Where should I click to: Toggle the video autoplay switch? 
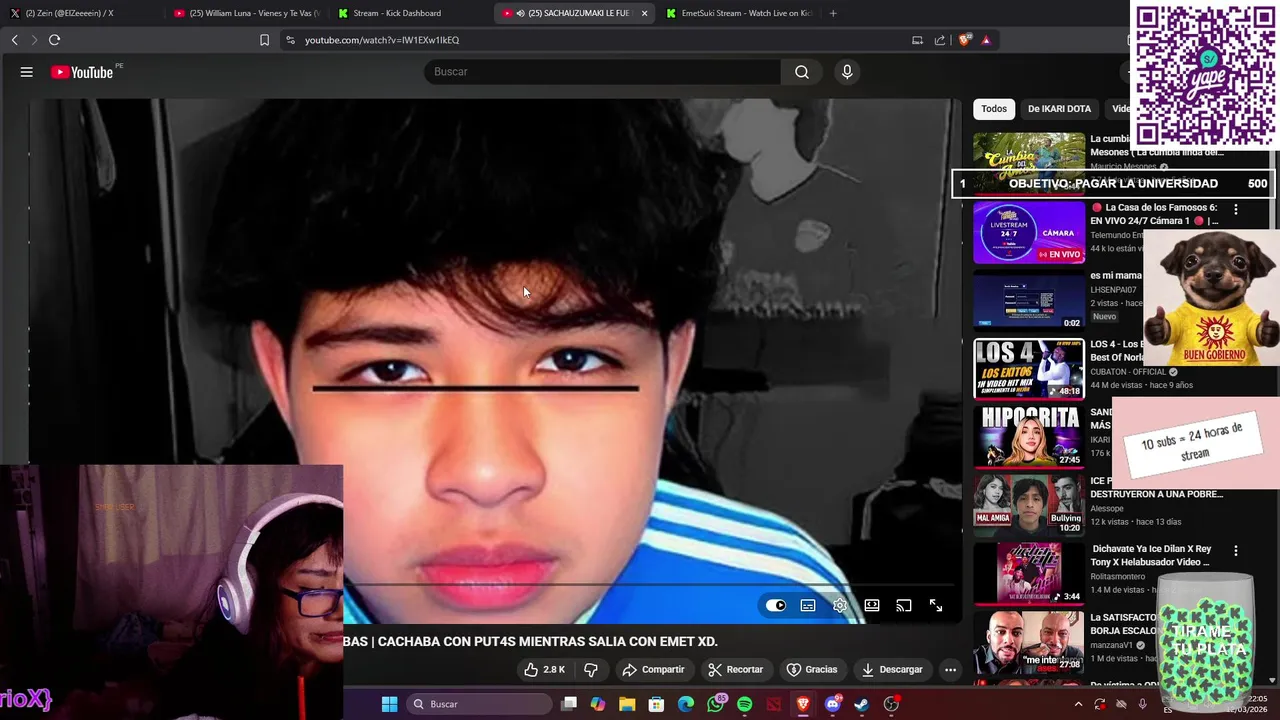click(776, 605)
